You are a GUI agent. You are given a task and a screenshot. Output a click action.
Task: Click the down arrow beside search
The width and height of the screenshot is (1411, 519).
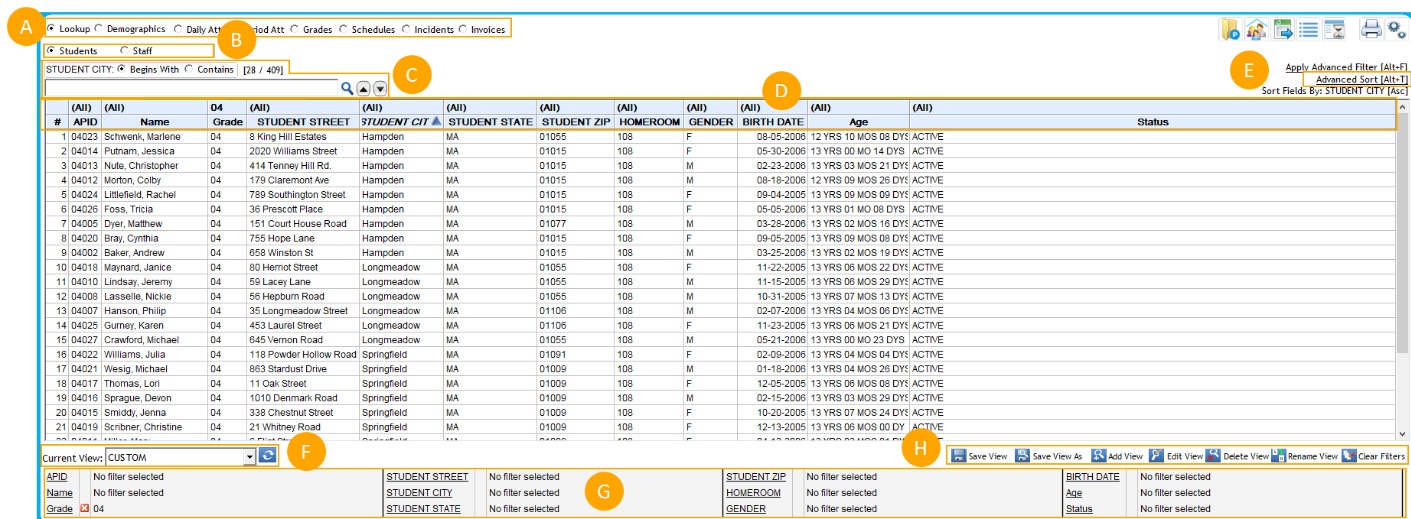click(380, 89)
